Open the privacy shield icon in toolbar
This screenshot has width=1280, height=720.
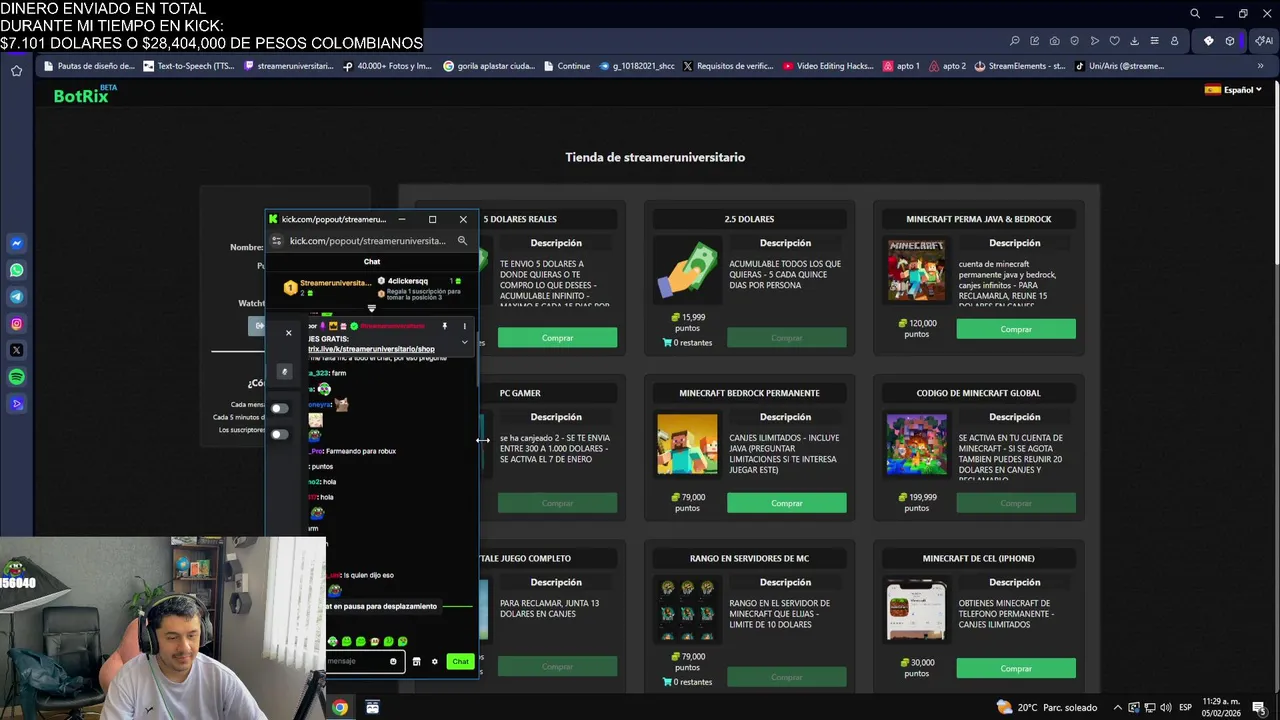point(1075,41)
